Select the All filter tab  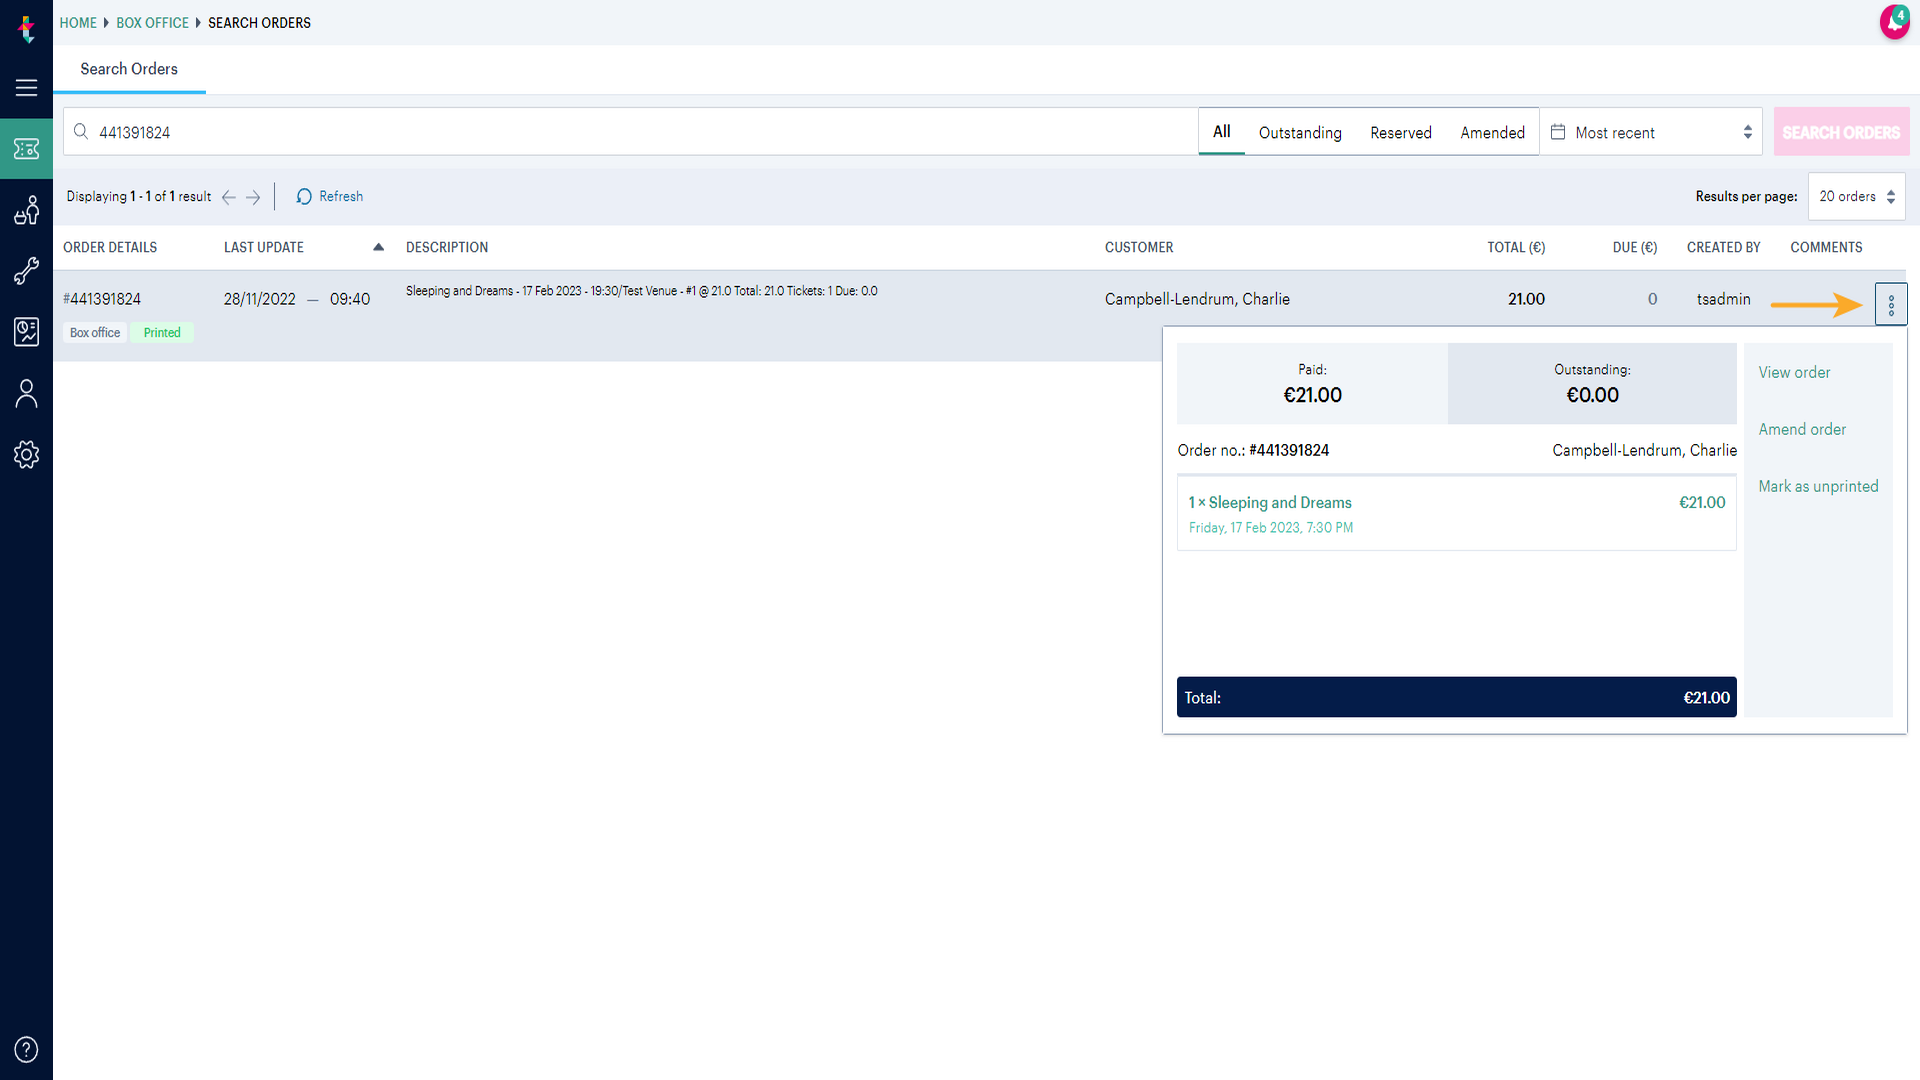coord(1221,132)
